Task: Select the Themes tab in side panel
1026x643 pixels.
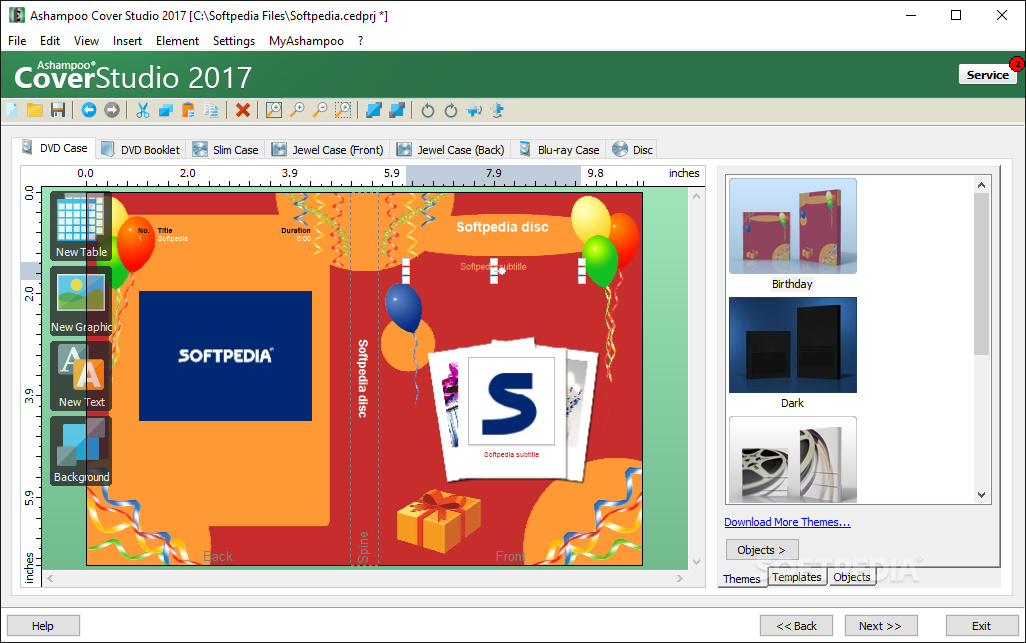Action: point(742,579)
